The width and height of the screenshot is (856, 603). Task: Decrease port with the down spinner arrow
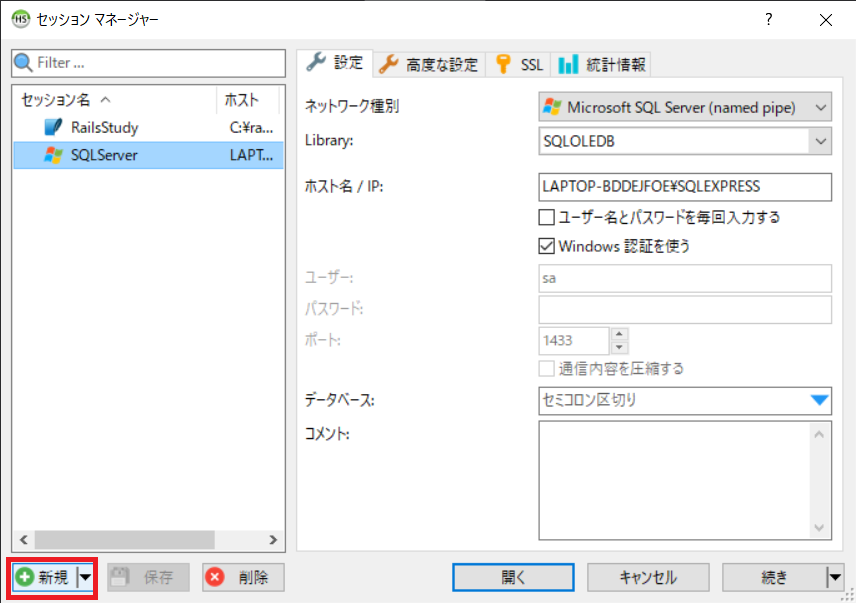pyautogui.click(x=619, y=347)
